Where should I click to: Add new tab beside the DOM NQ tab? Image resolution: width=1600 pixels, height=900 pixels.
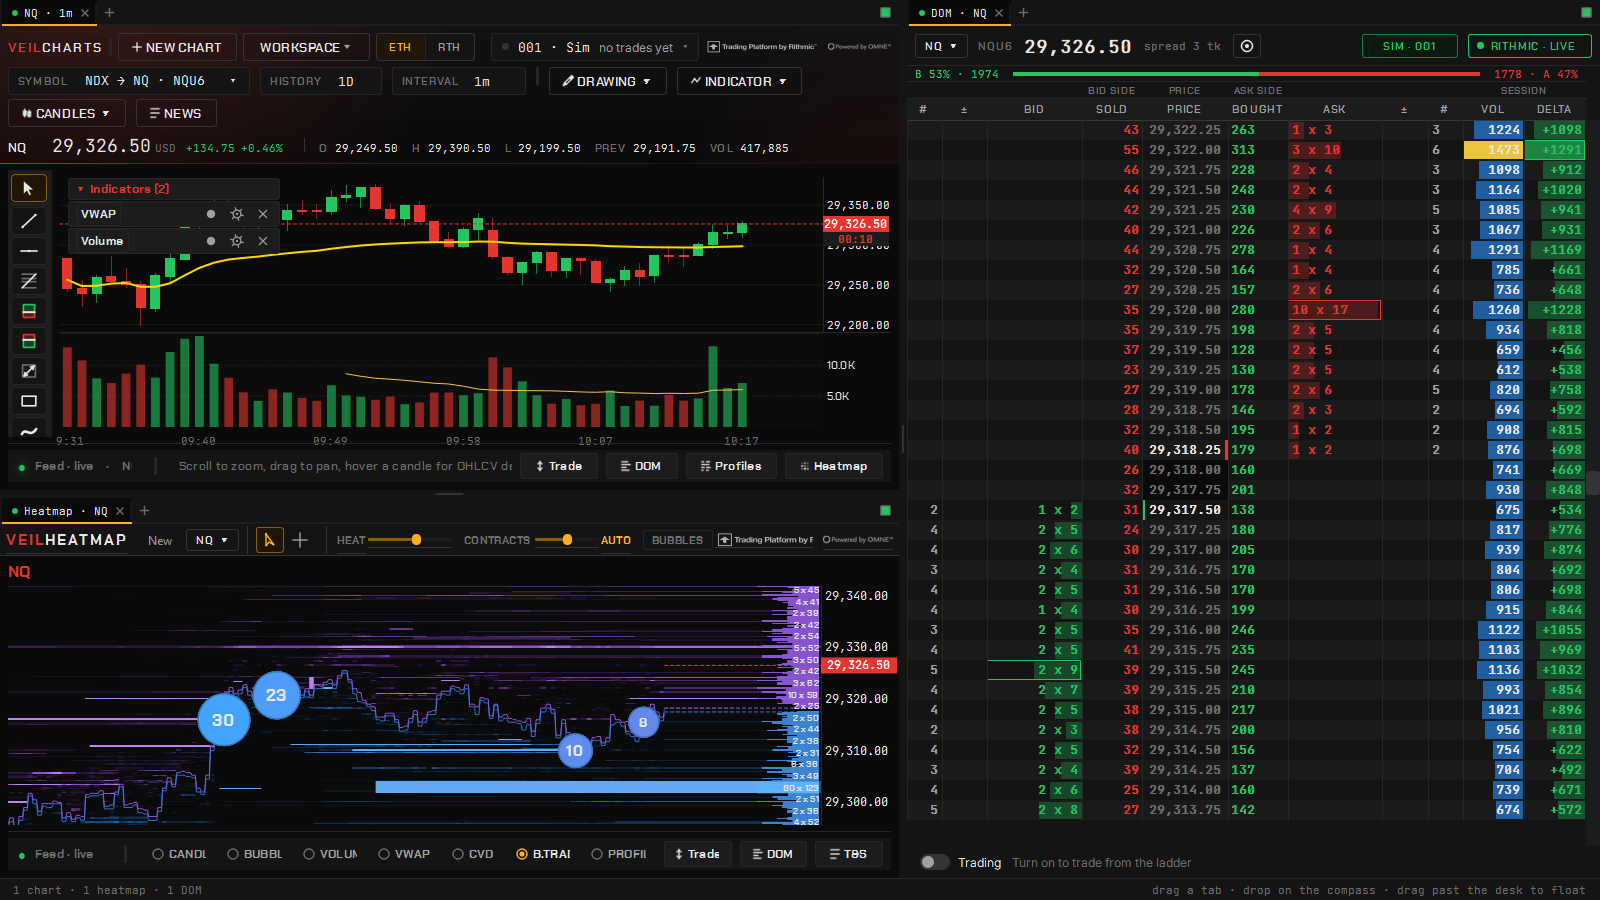click(x=1023, y=13)
